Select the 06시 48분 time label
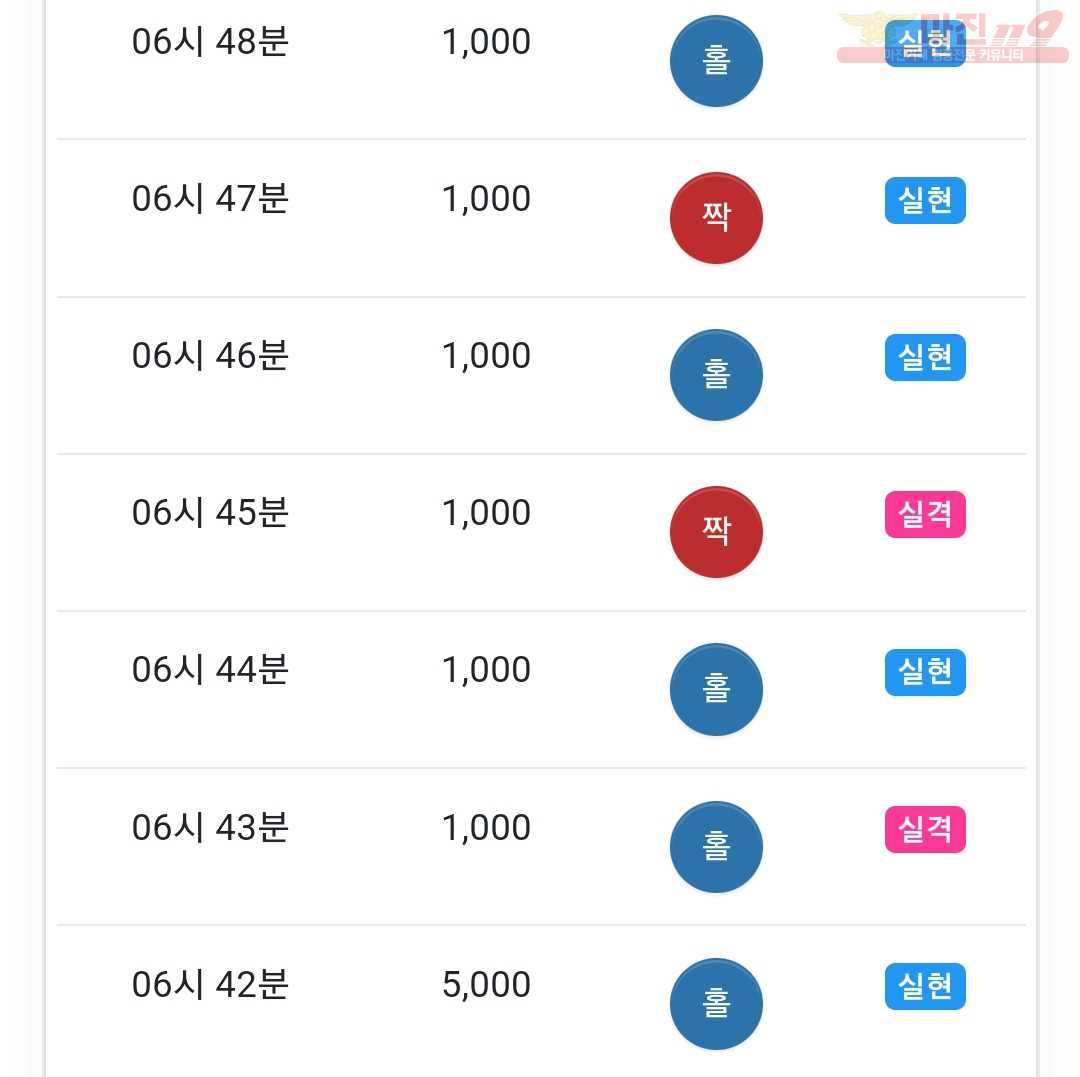The width and height of the screenshot is (1080, 1077). pyautogui.click(x=210, y=42)
